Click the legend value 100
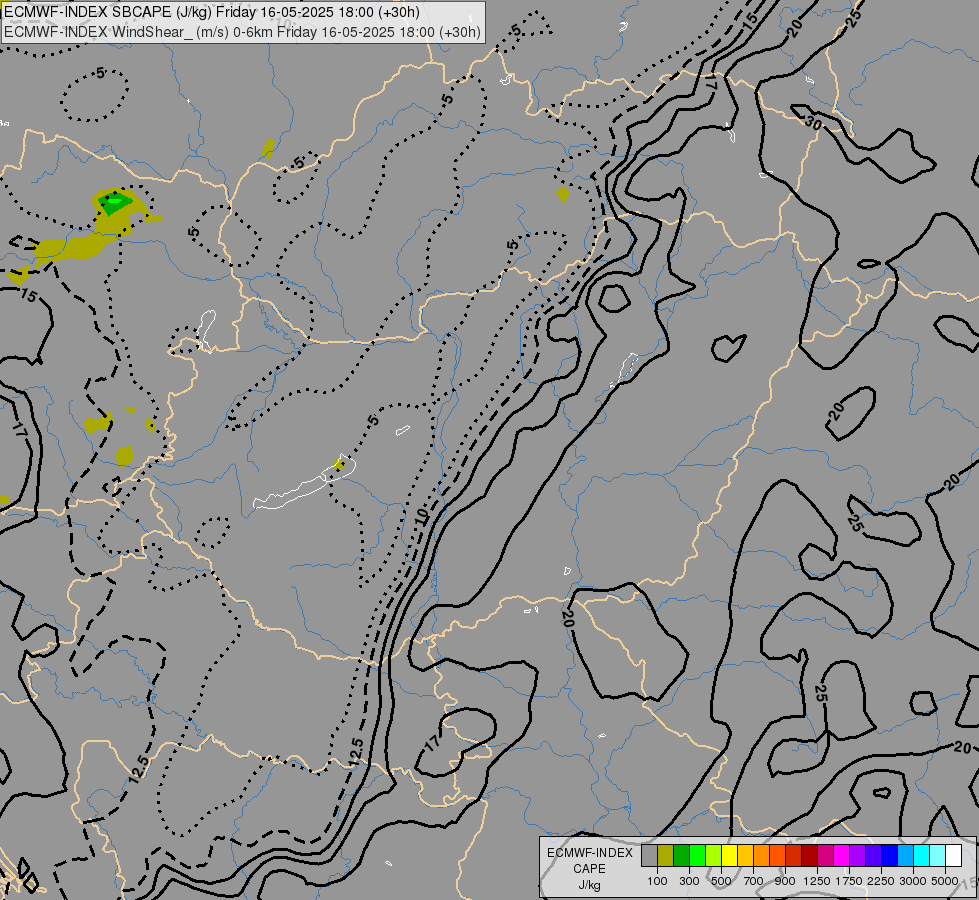The image size is (979, 900). coord(657,881)
